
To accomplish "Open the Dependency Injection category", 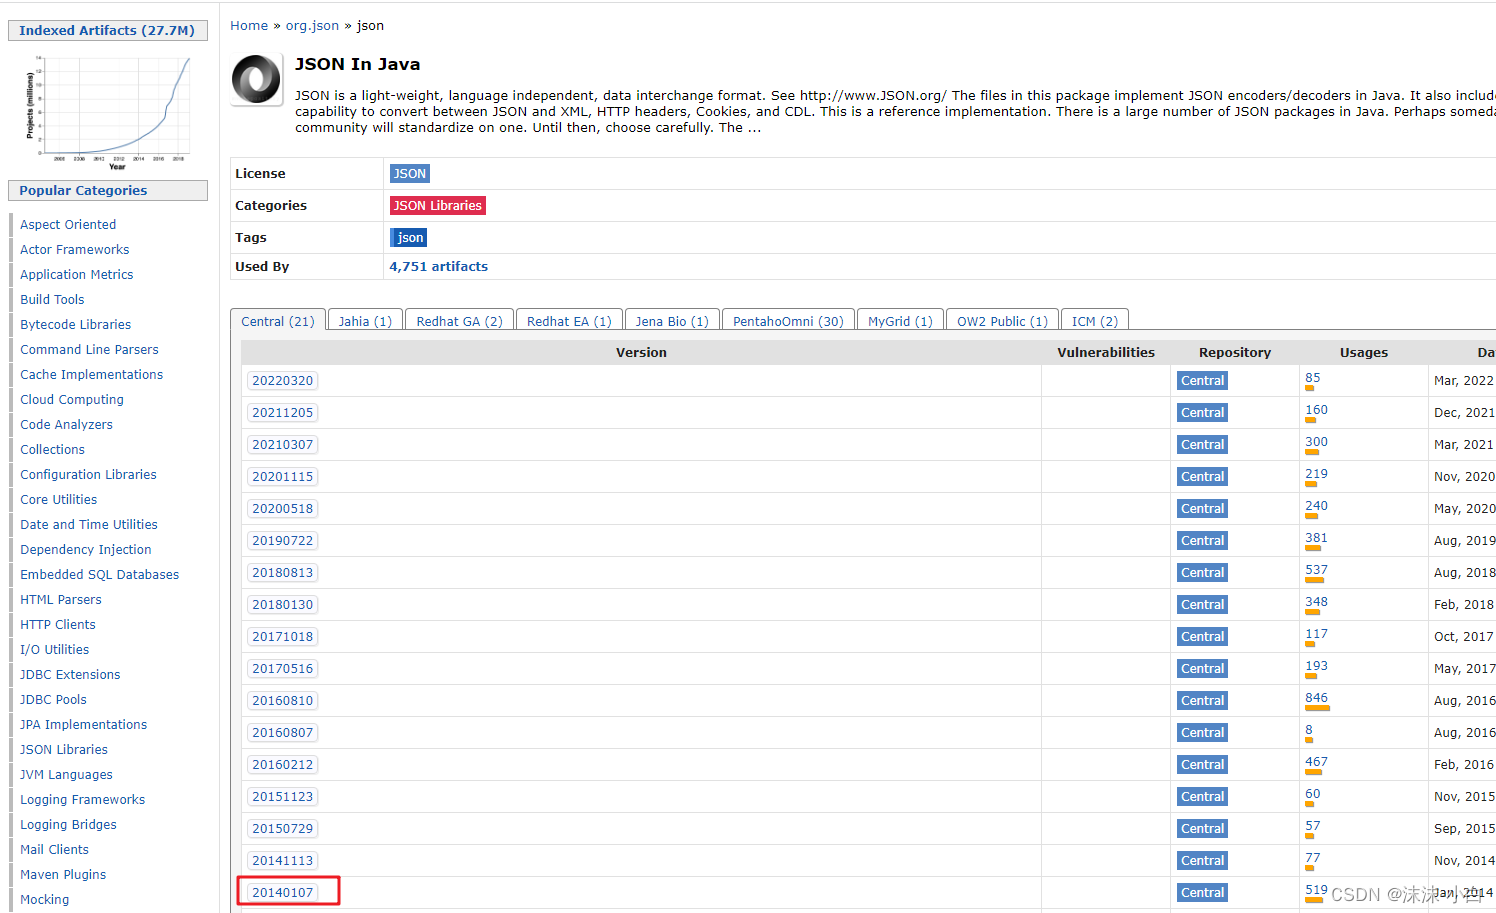I will click(x=86, y=550).
